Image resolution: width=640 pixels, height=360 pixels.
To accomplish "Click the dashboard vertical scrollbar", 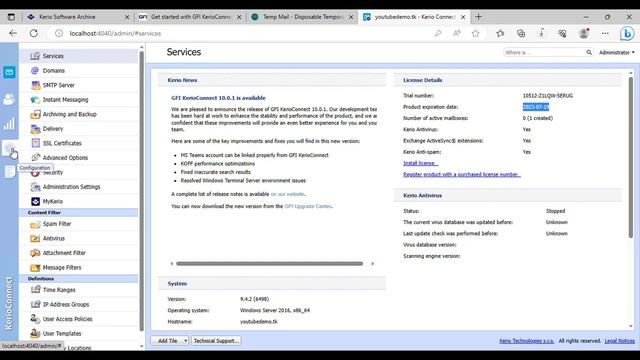I will [631, 157].
